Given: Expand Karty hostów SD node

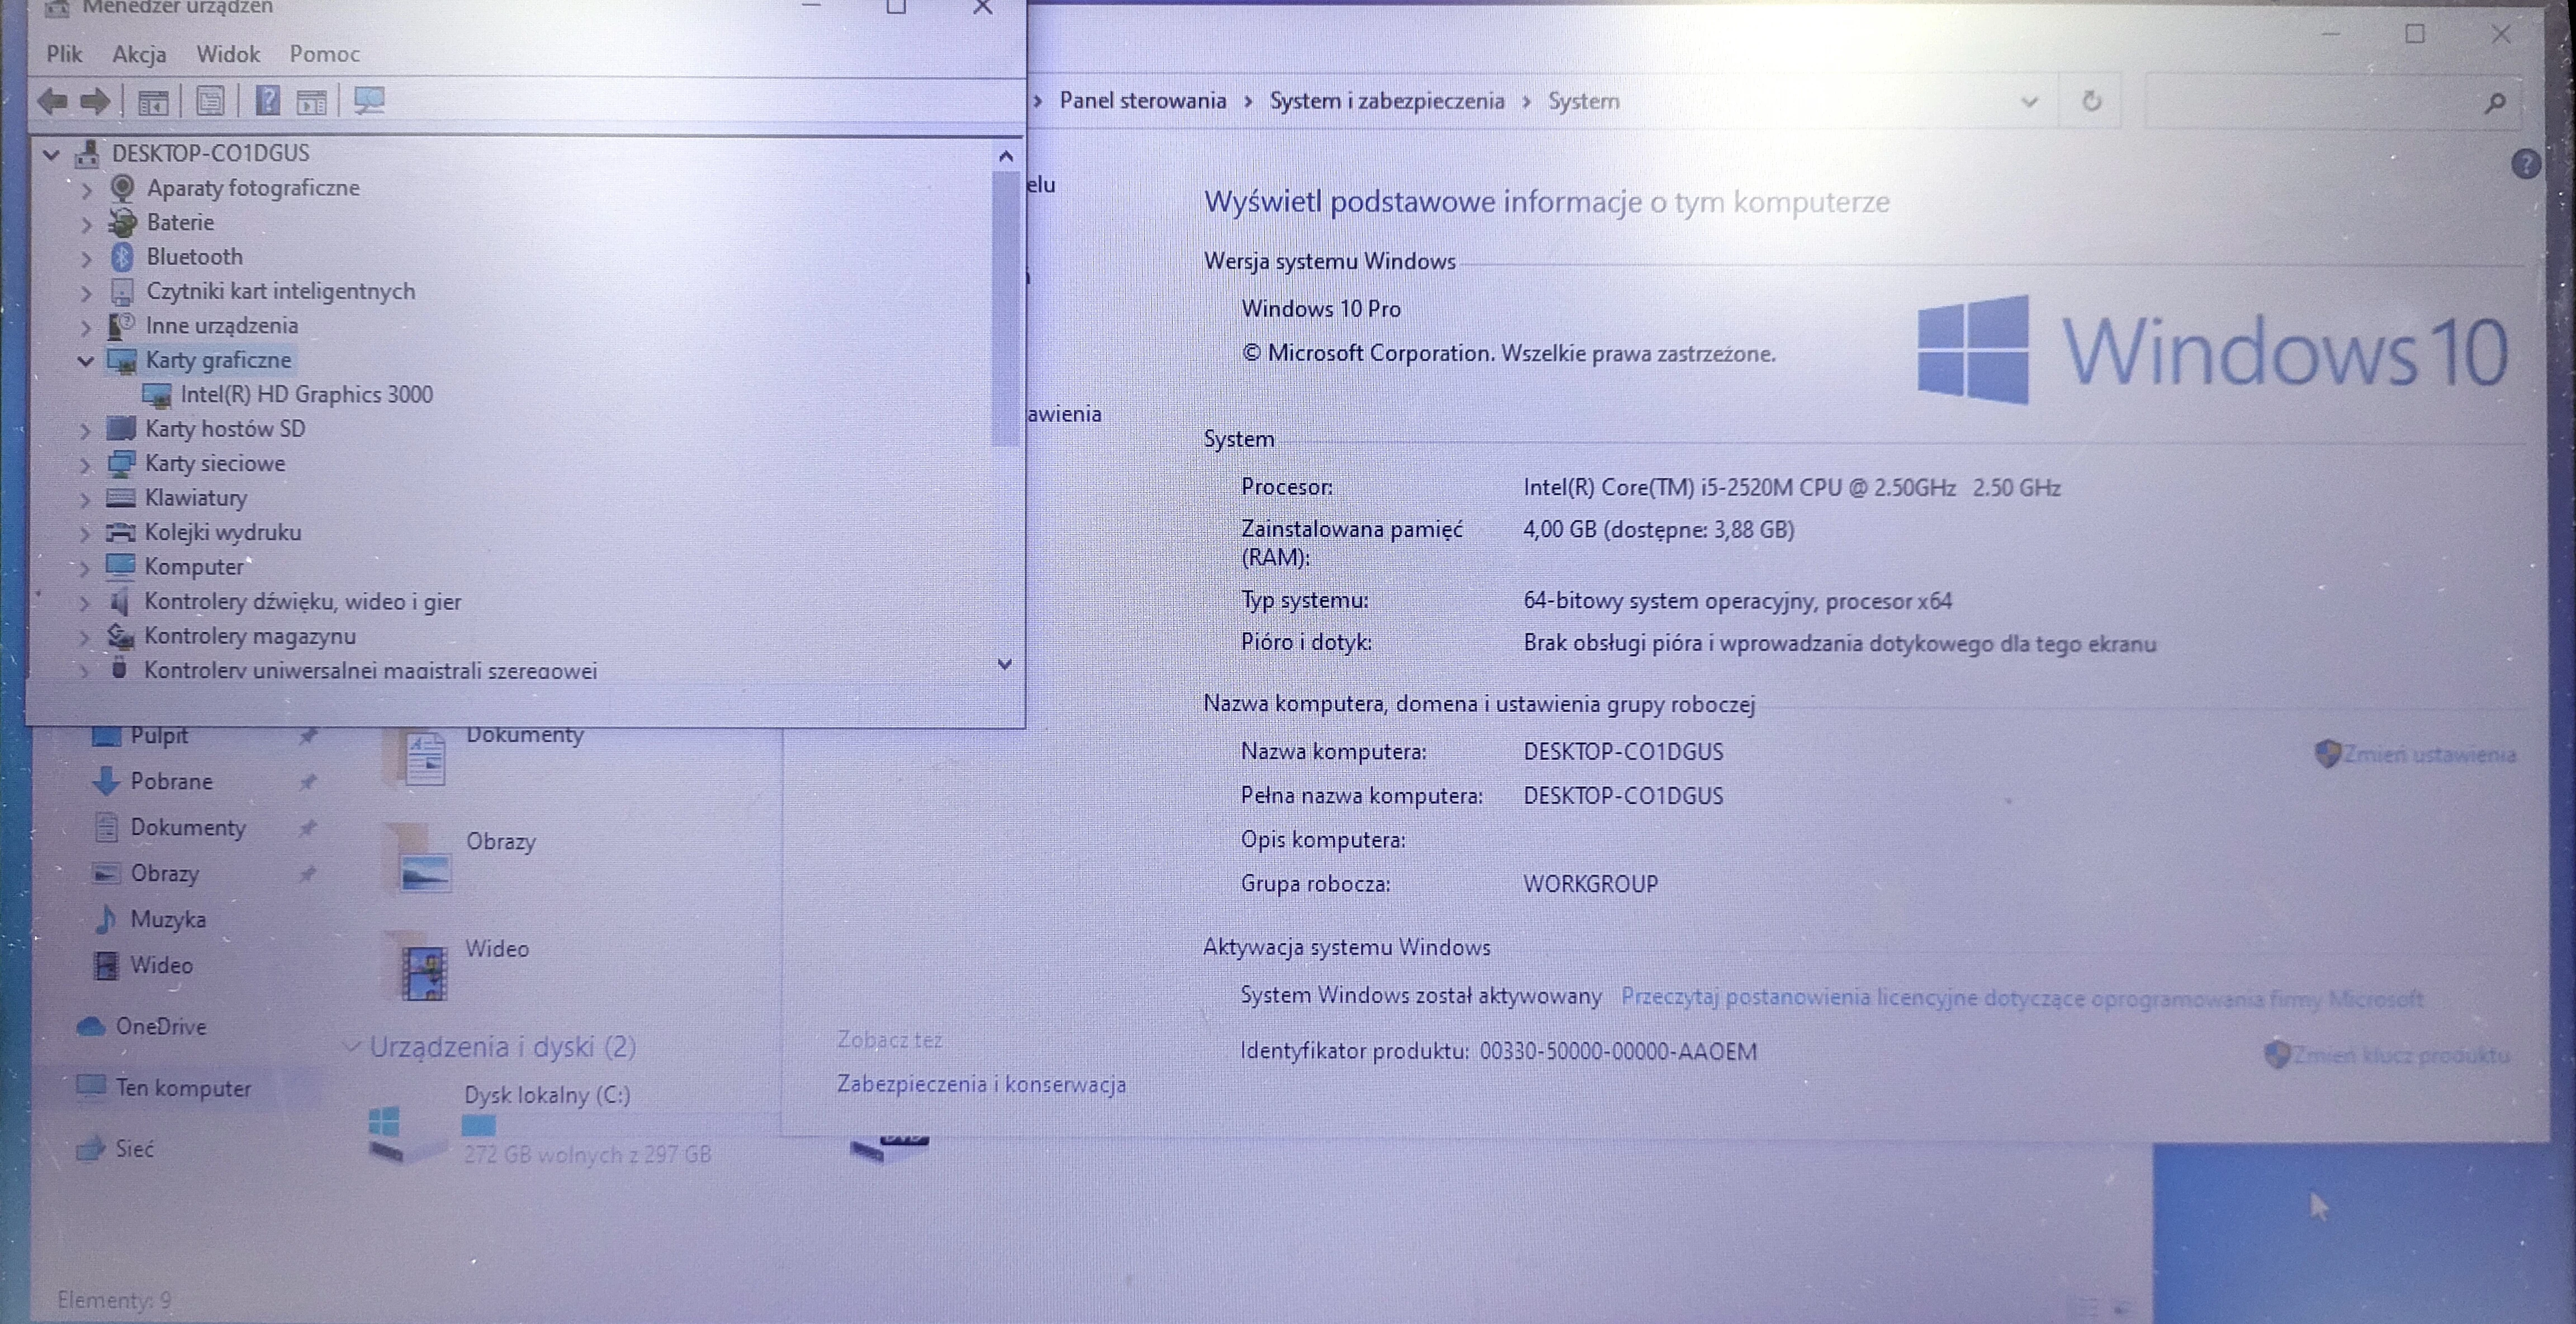Looking at the screenshot, I should pyautogui.click(x=86, y=431).
